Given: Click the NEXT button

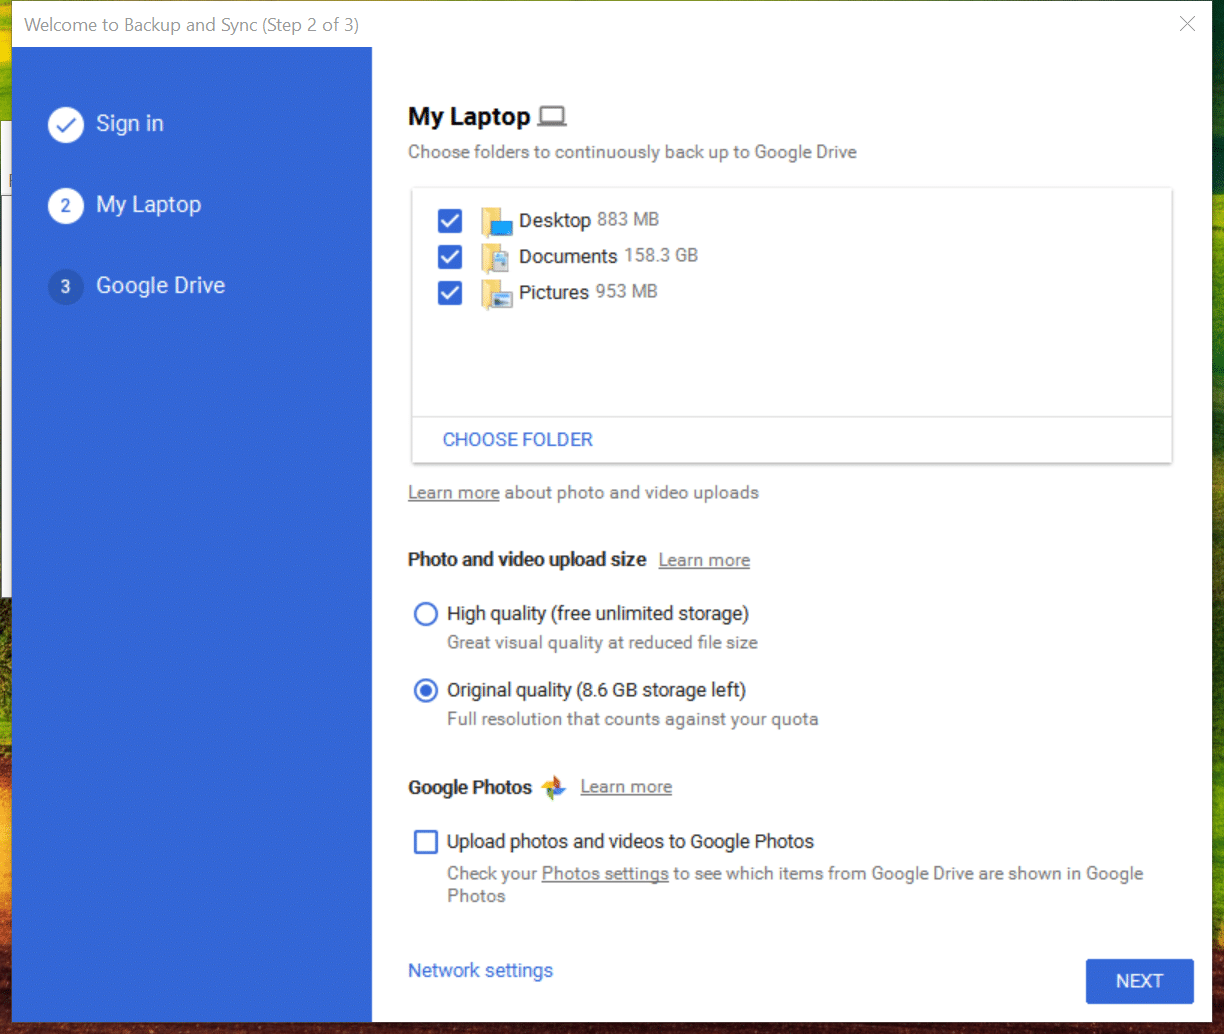Looking at the screenshot, I should [x=1140, y=981].
